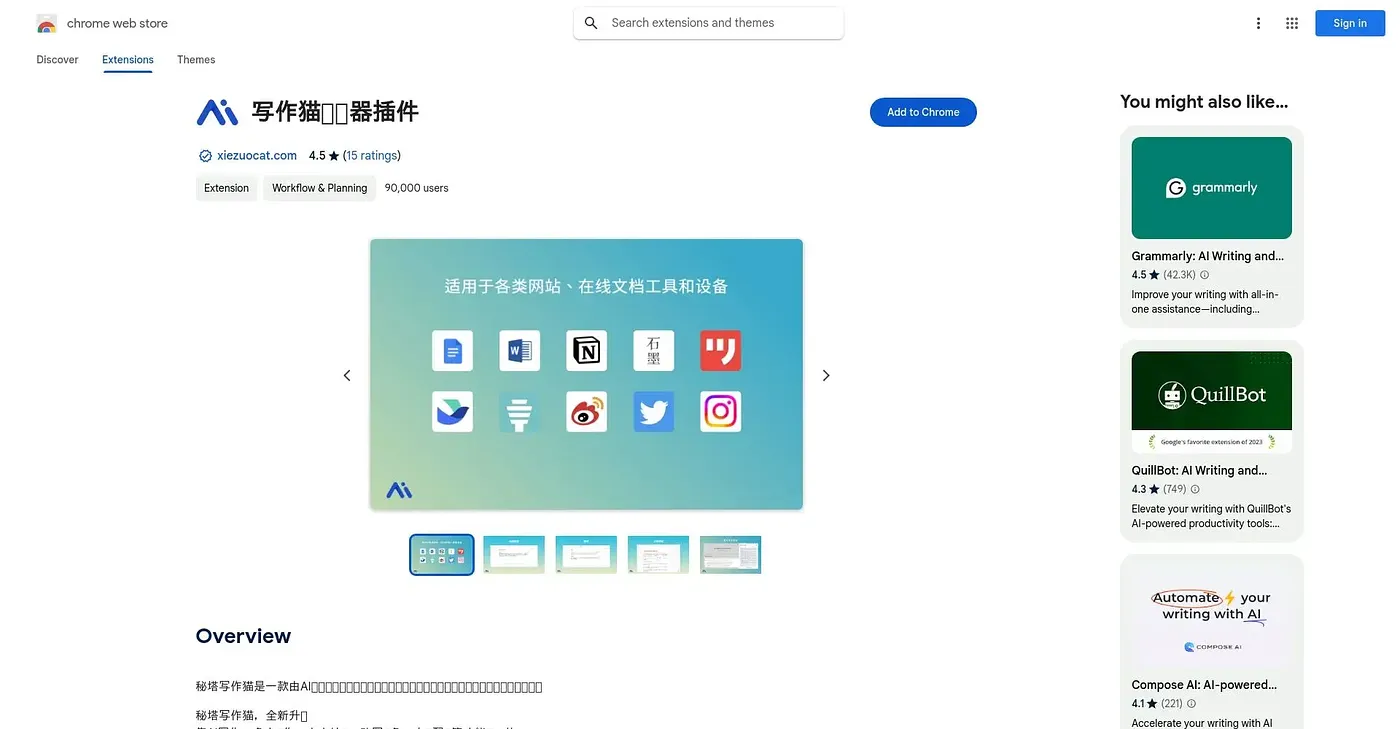Image resolution: width=1400 pixels, height=729 pixels.
Task: Open the Compose AI recommendation card image
Action: (1212, 617)
